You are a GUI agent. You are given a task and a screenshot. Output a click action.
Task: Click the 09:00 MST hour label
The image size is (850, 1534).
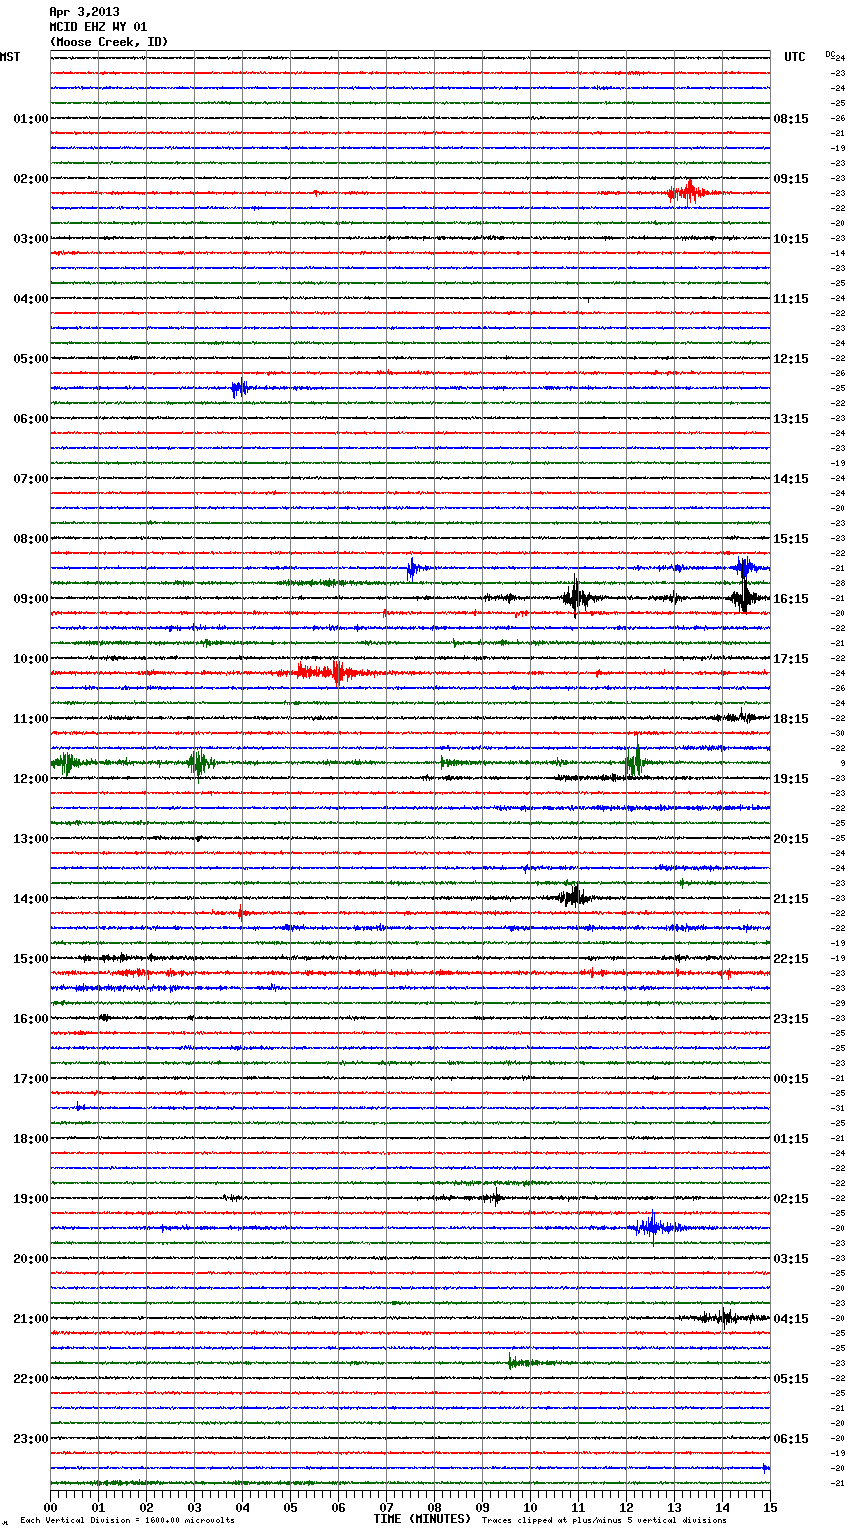point(30,598)
